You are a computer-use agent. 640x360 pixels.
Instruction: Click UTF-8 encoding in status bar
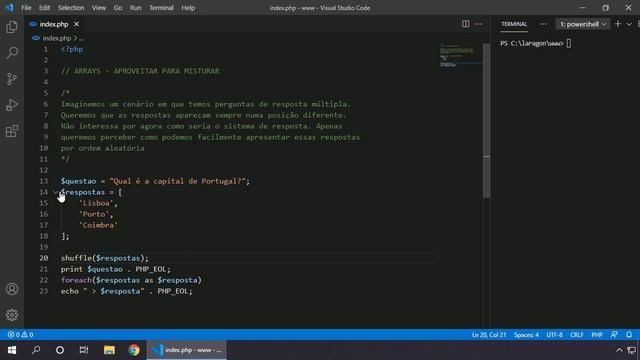554,335
